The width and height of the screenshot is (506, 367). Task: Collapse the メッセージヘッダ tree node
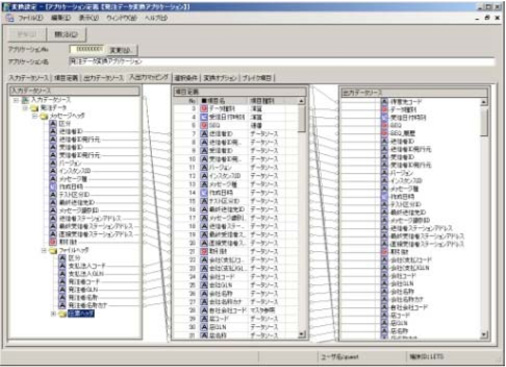pyautogui.click(x=35, y=116)
